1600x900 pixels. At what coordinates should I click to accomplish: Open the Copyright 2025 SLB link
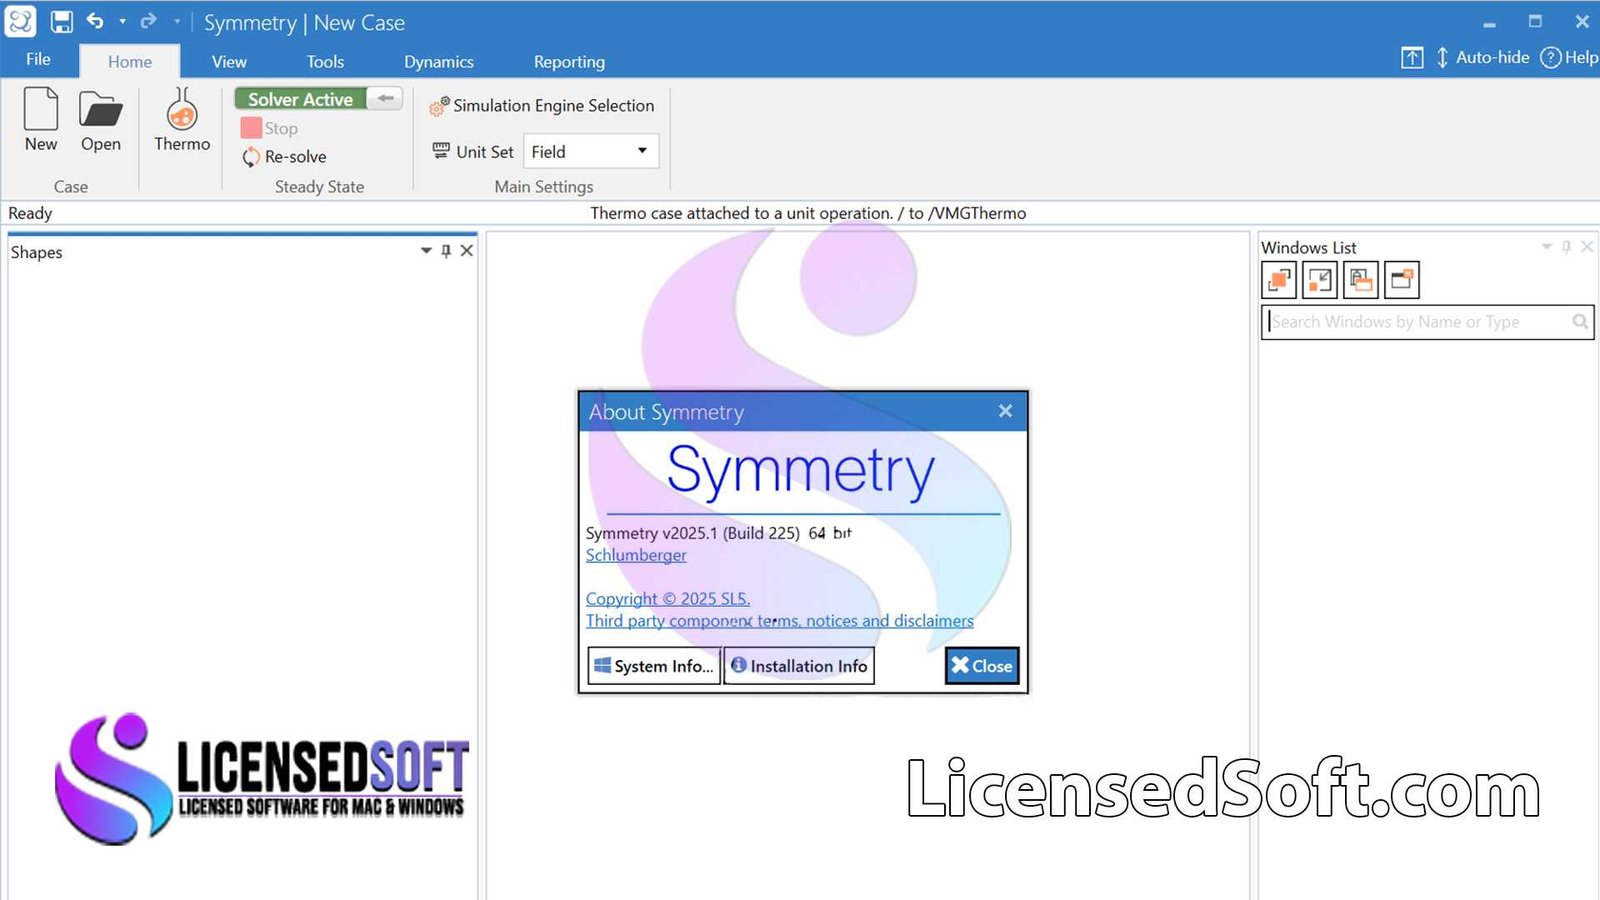click(x=668, y=599)
